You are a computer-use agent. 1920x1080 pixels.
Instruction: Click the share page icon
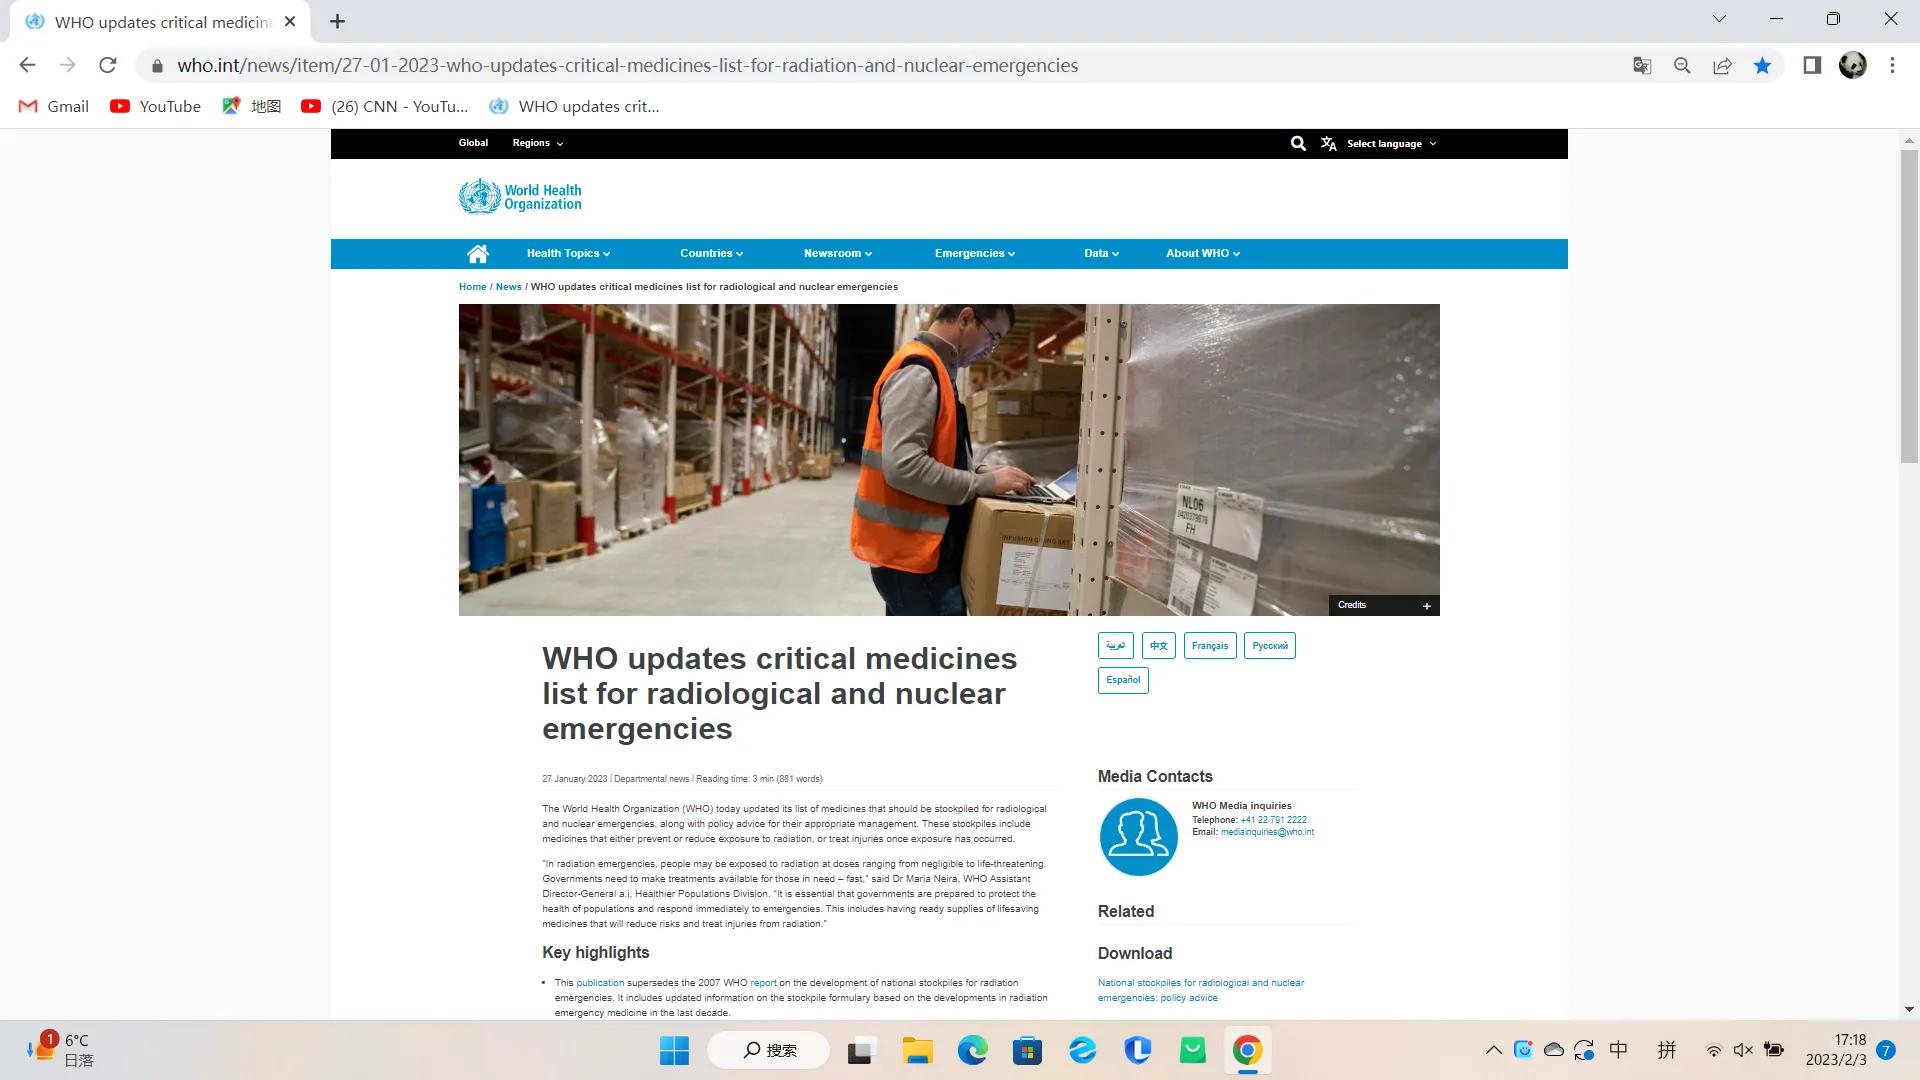(x=1722, y=66)
